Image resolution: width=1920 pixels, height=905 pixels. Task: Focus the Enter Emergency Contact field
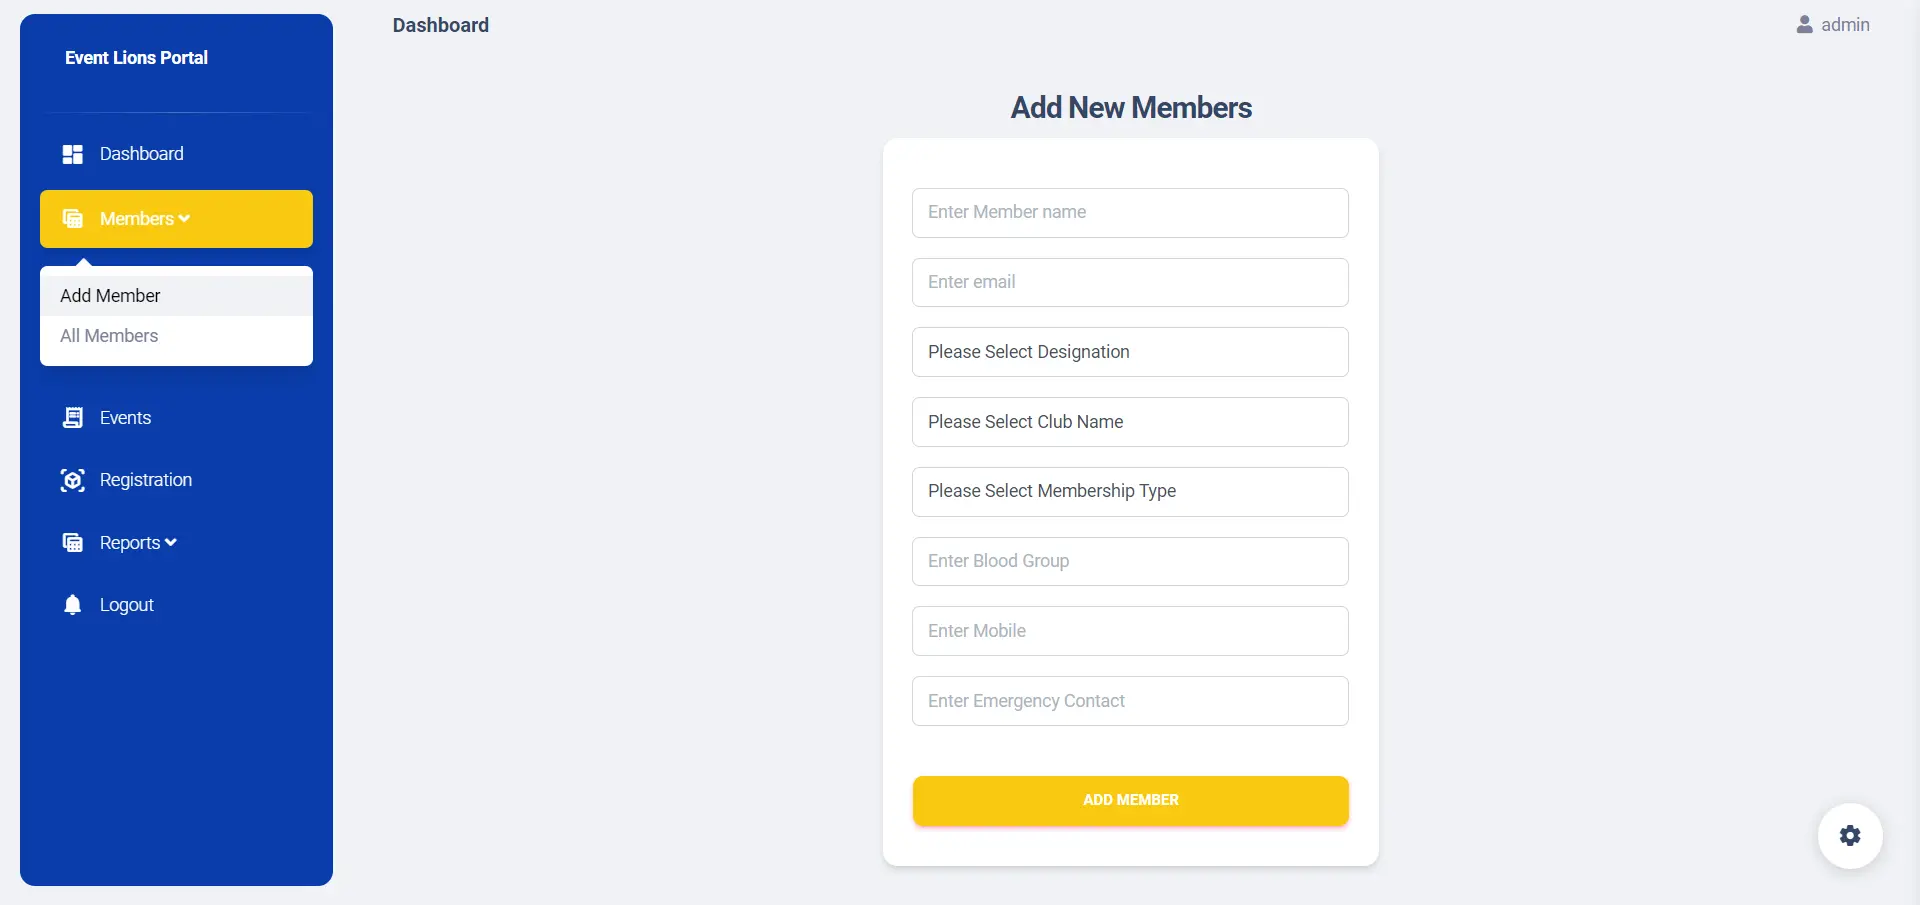(x=1130, y=701)
